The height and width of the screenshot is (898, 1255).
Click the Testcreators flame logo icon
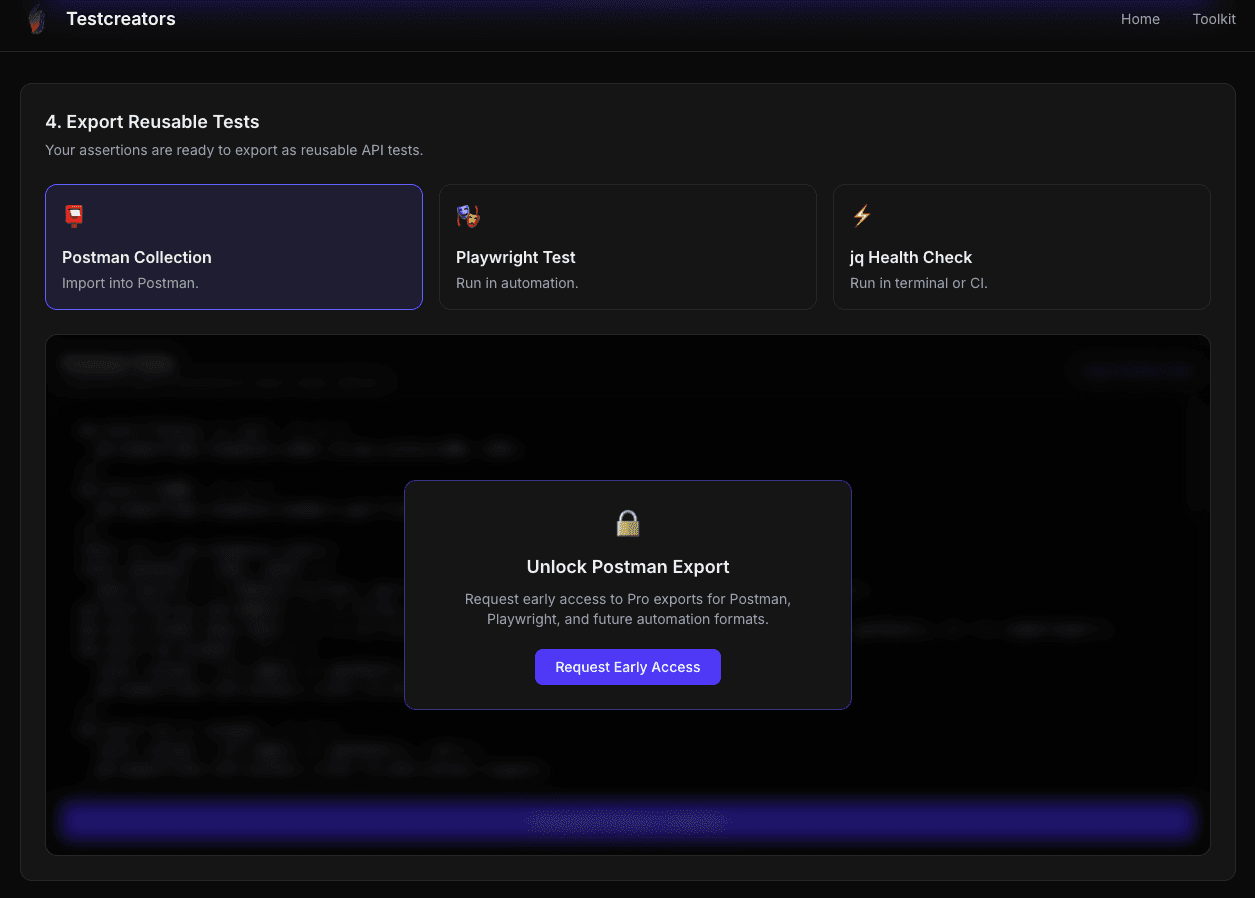point(36,19)
